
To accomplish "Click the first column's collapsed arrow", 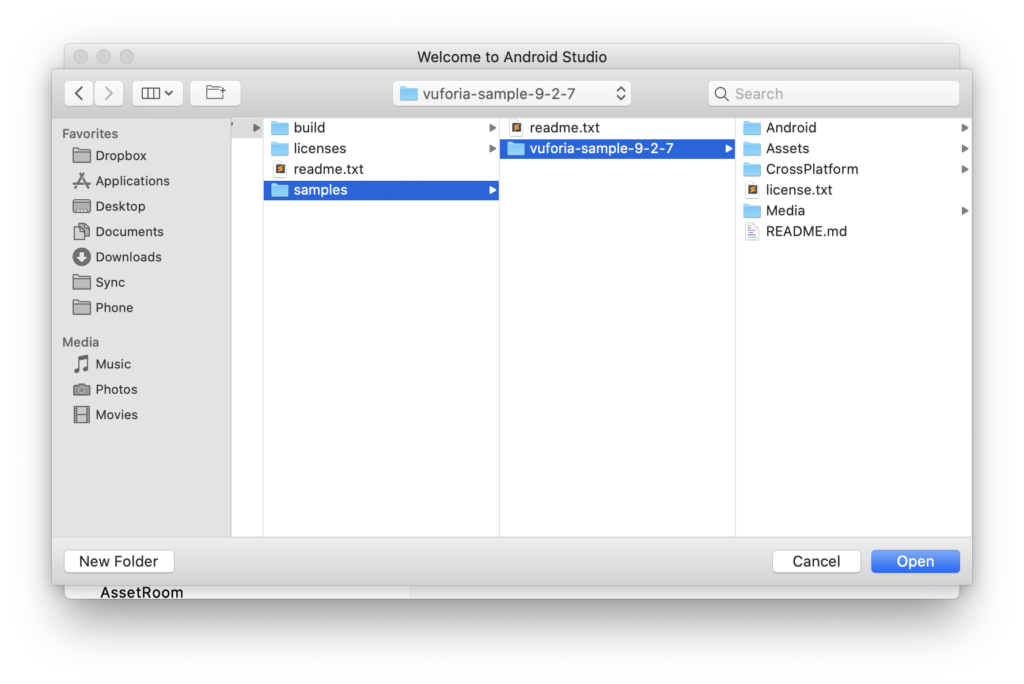I will (257, 128).
